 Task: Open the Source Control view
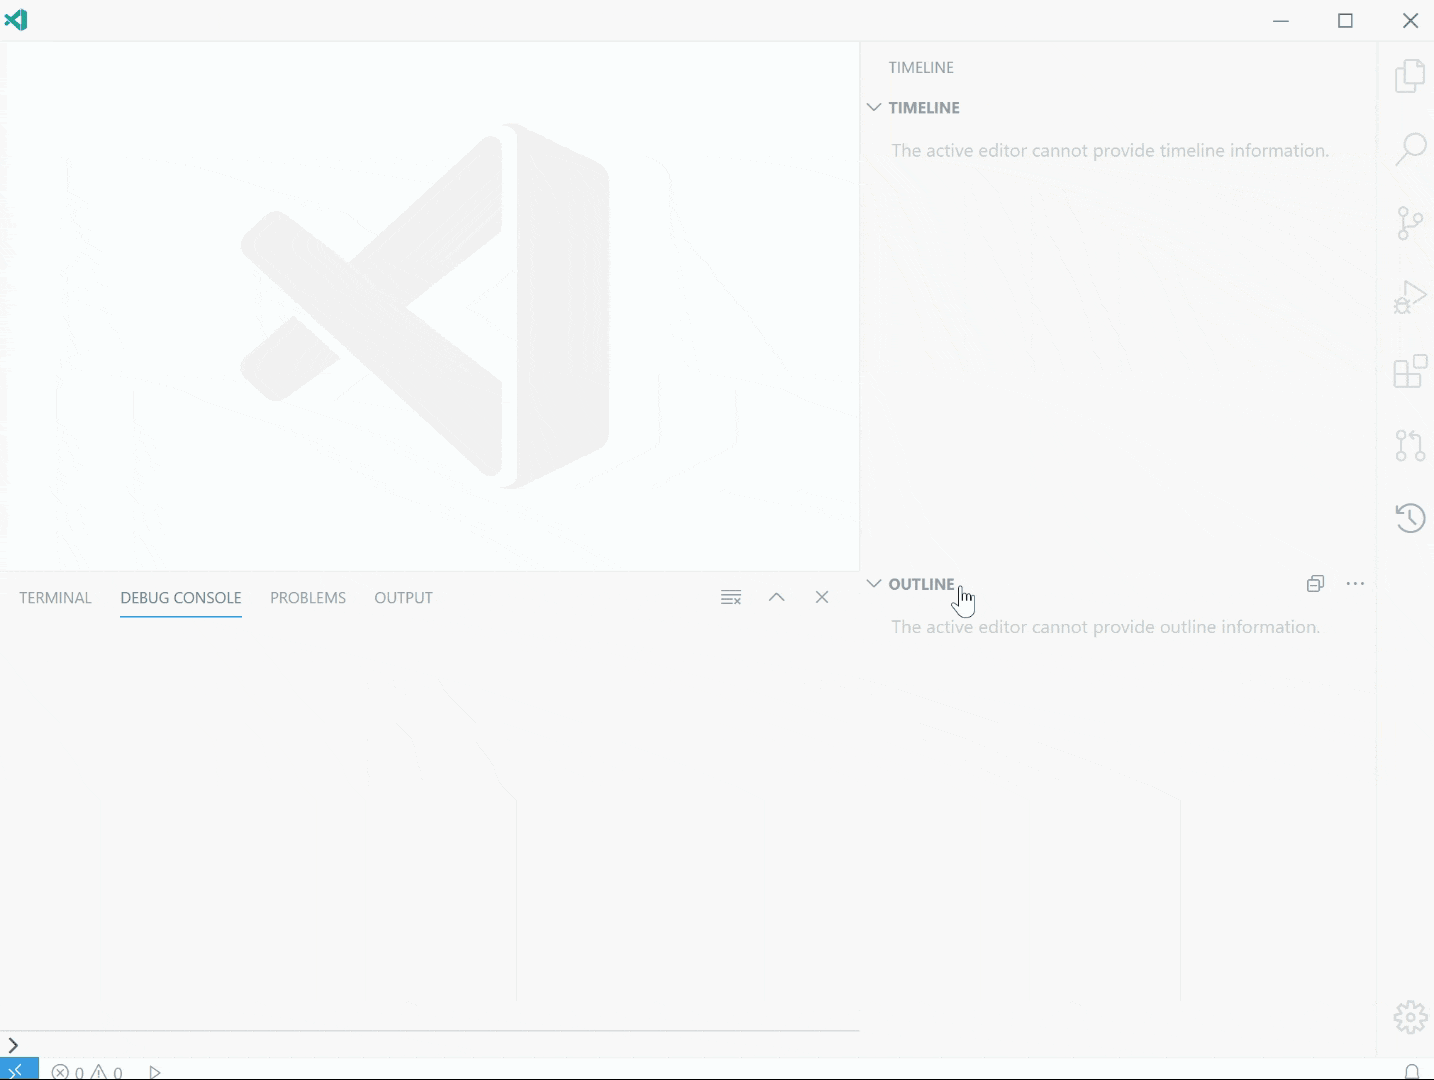pos(1409,222)
